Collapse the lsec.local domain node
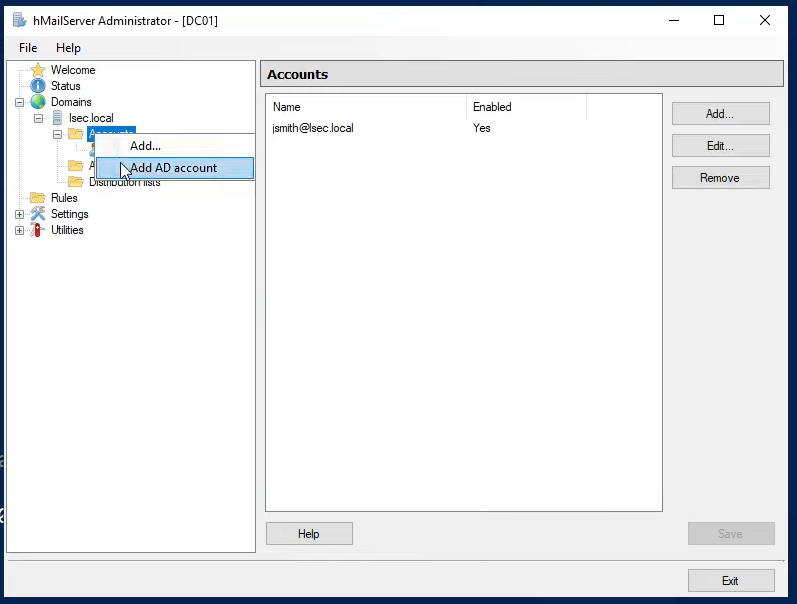The height and width of the screenshot is (604, 797). click(38, 118)
